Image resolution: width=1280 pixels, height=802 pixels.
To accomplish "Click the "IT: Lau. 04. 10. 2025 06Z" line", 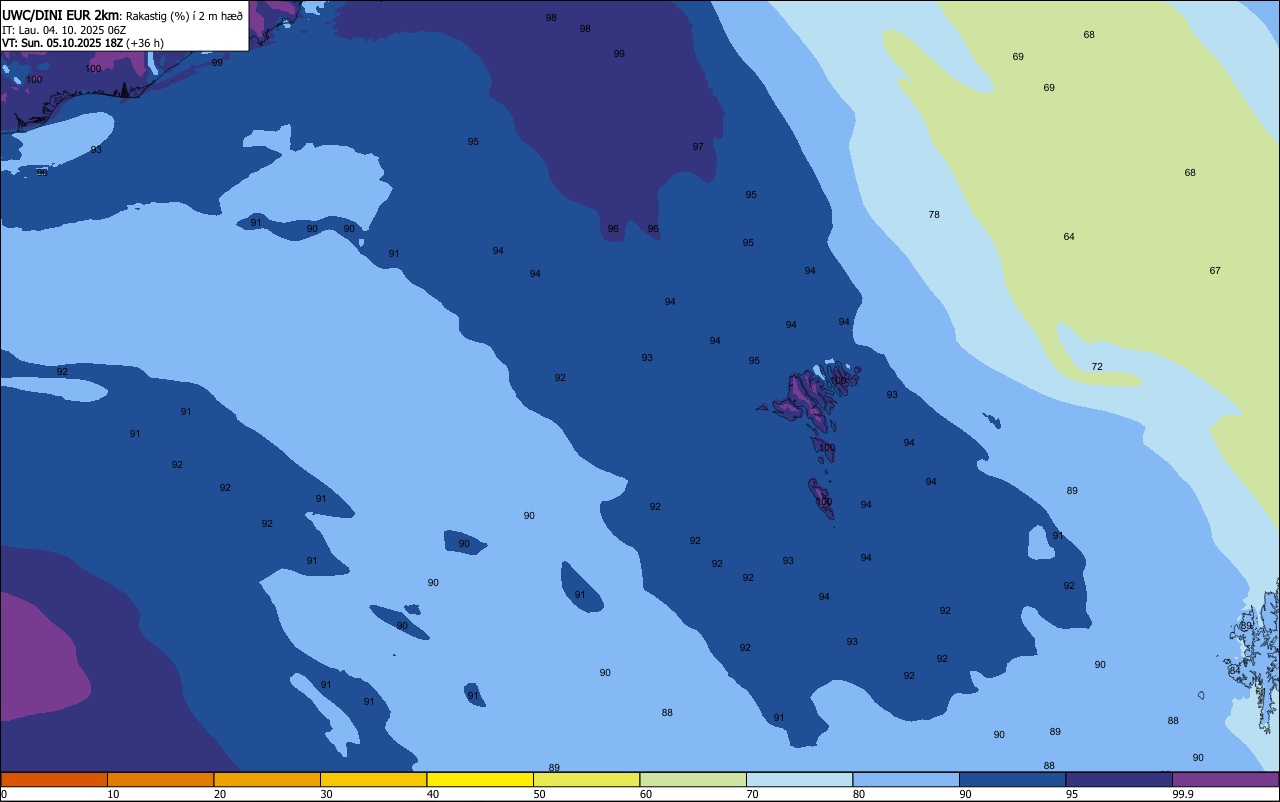I will tap(64, 30).
